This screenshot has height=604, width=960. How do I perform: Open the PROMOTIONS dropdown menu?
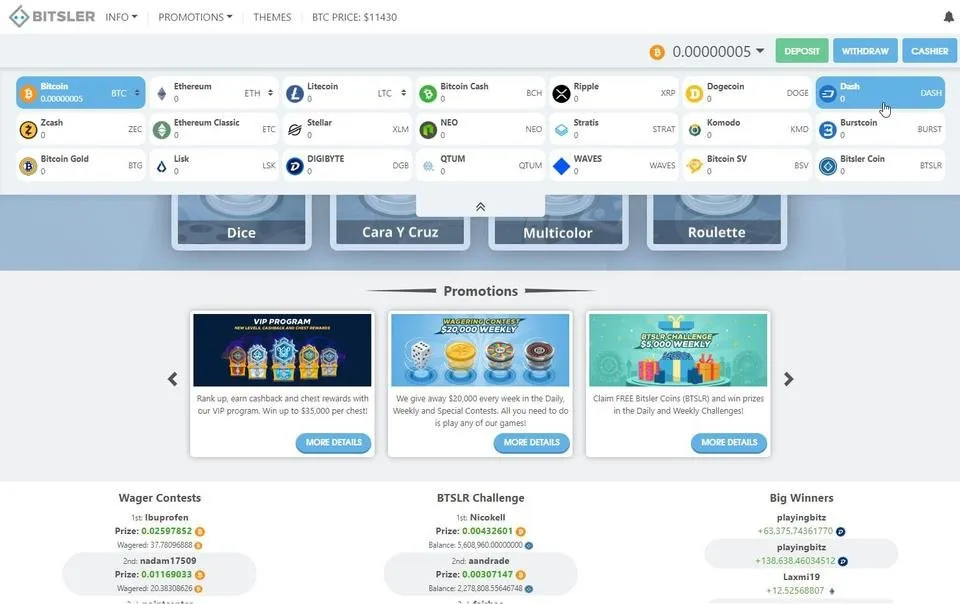tap(195, 17)
